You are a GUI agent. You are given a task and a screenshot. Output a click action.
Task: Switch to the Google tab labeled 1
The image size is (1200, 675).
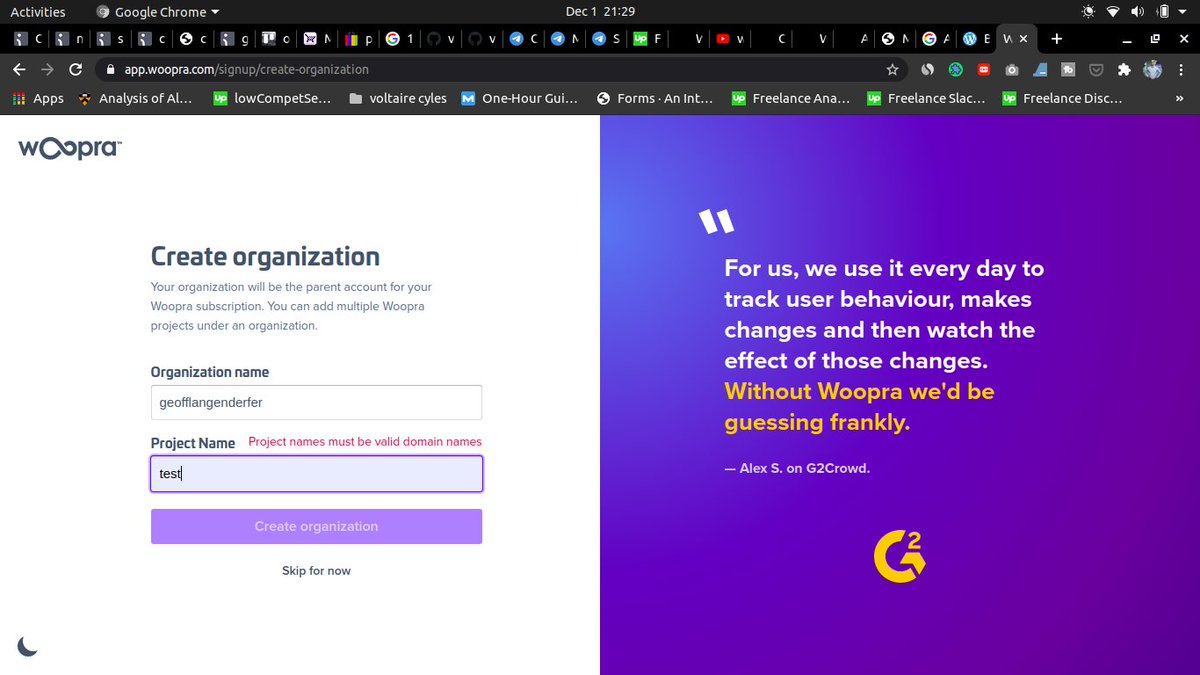399,39
